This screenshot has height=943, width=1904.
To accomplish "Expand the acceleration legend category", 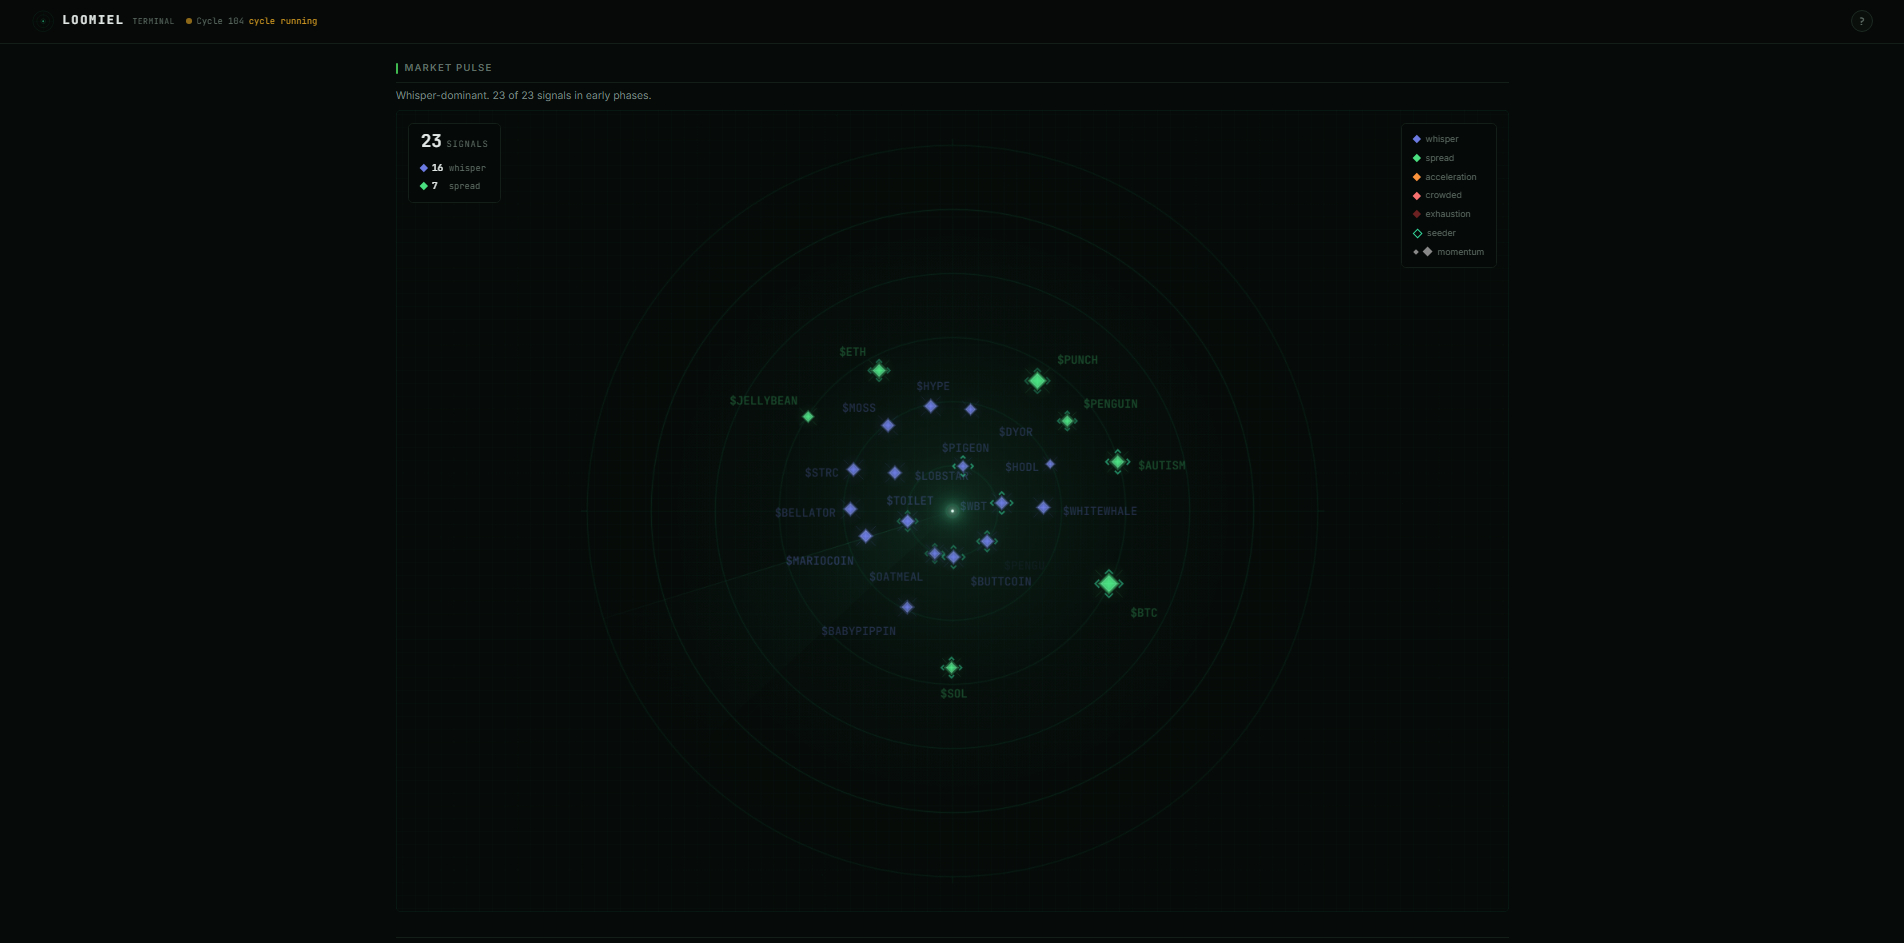I will (x=1448, y=177).
